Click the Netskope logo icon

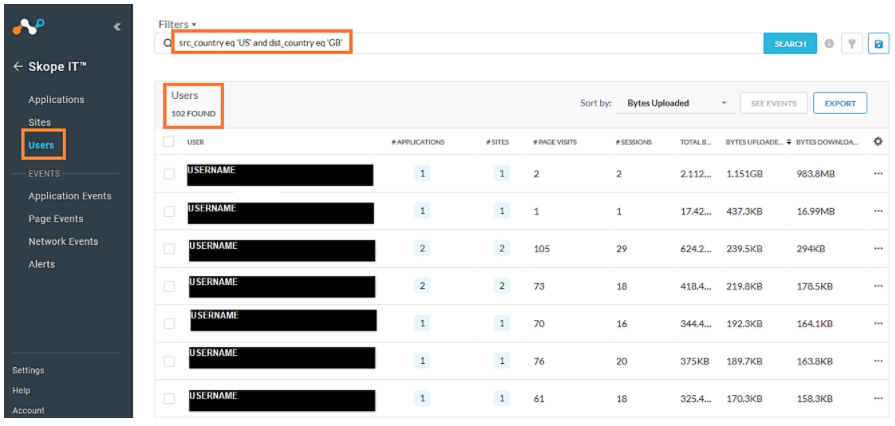click(29, 26)
